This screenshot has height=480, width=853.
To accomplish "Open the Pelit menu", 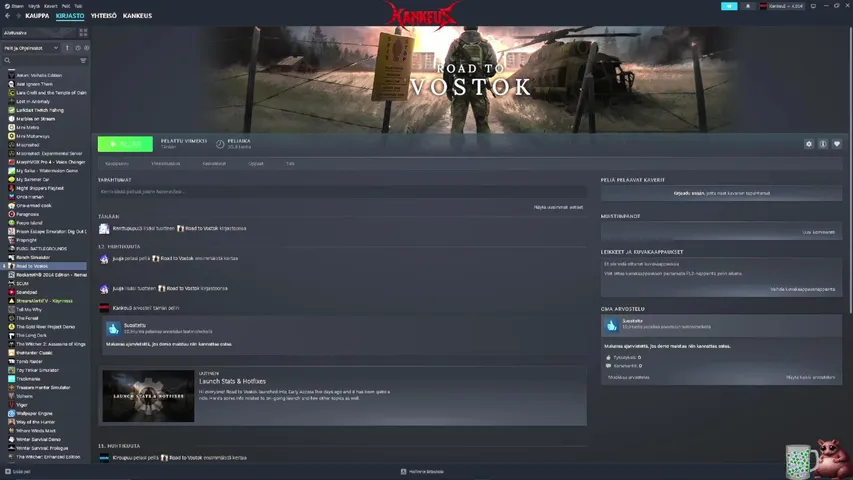I will [x=66, y=6].
